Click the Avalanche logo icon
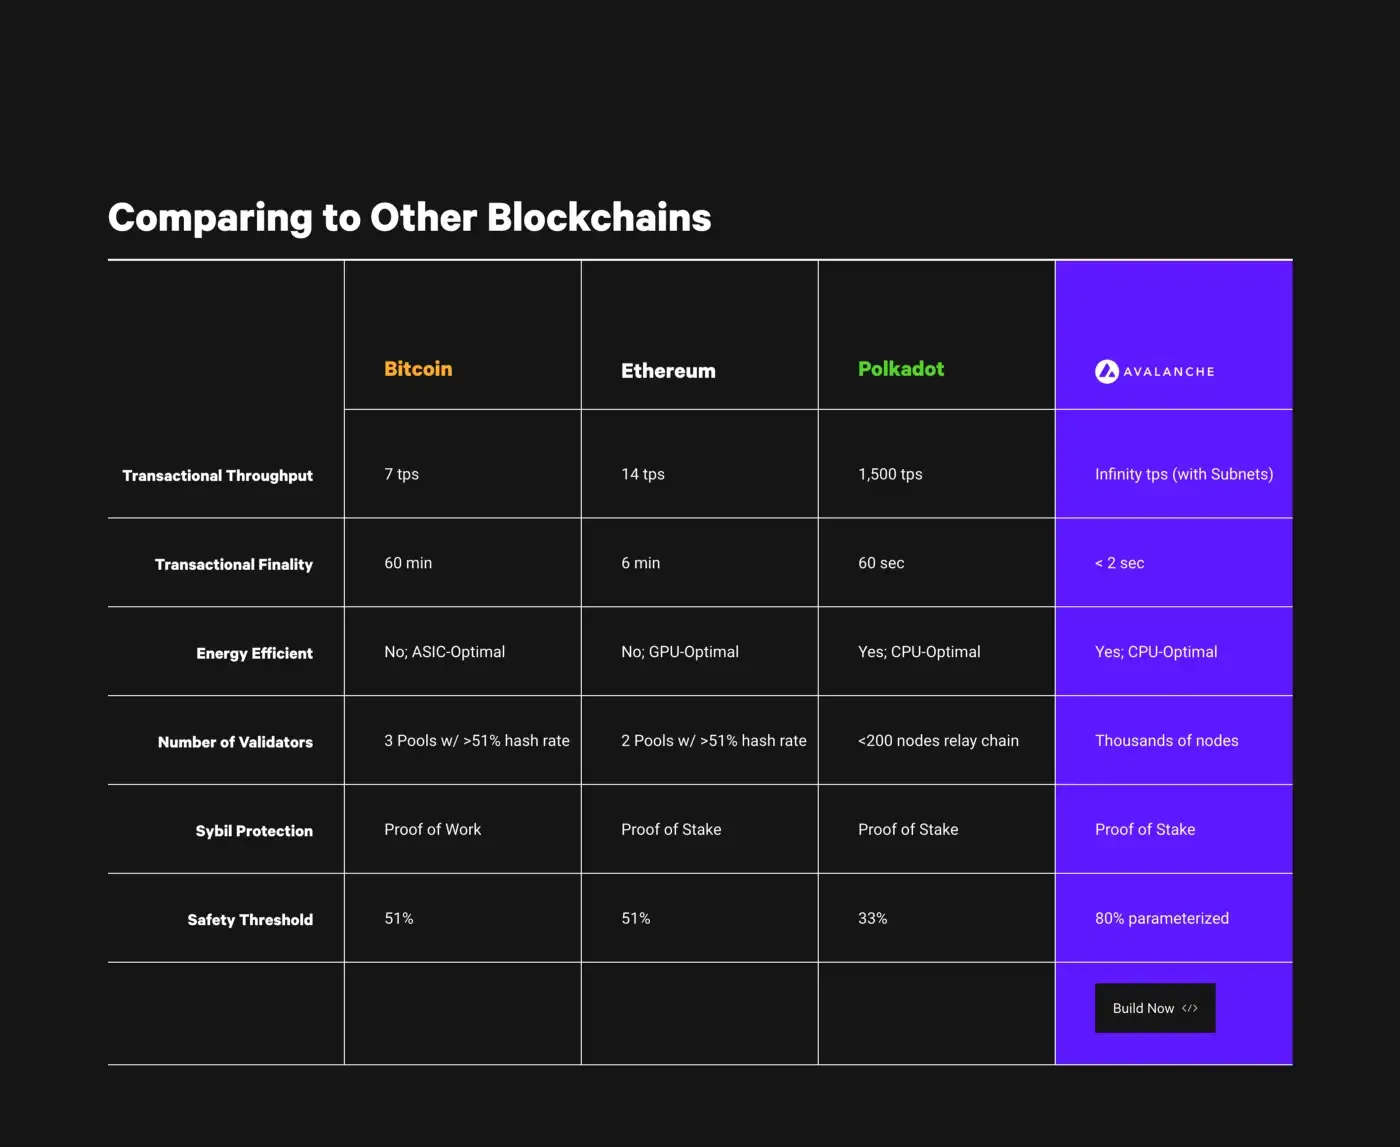 tap(1106, 371)
